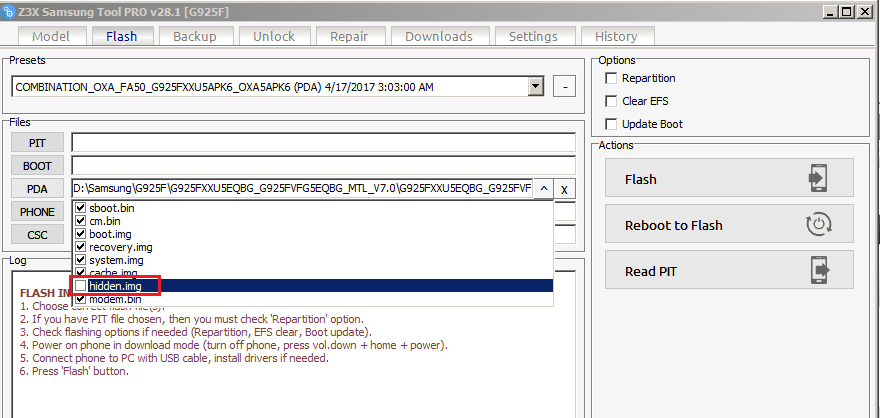
Task: Switch to the Downloads tab
Action: tap(439, 36)
